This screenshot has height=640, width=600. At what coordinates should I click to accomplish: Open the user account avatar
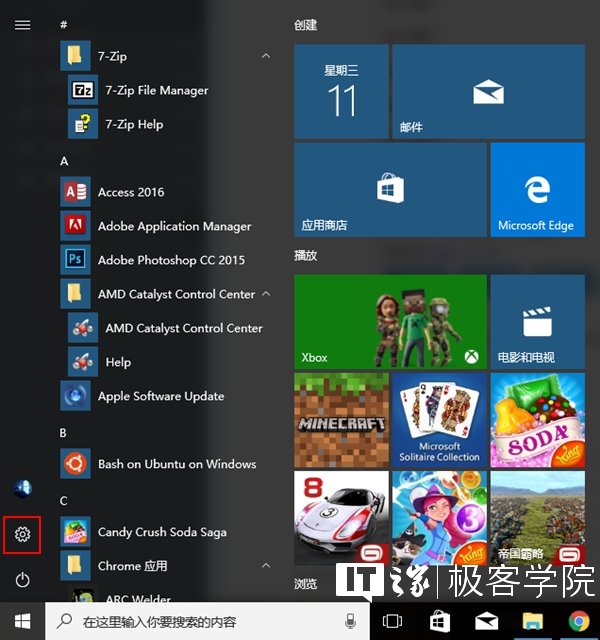(x=22, y=489)
